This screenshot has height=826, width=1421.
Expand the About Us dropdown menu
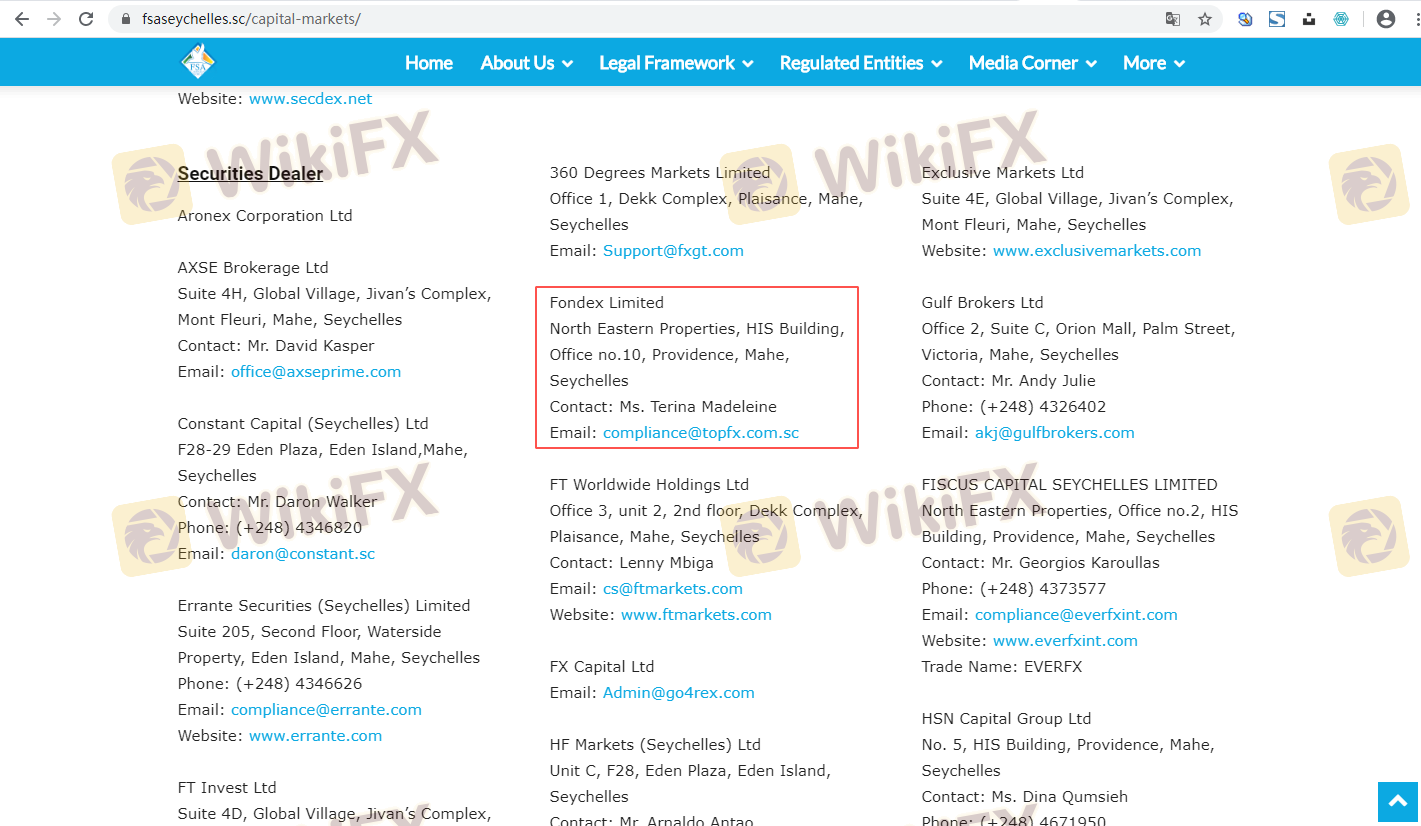point(527,63)
